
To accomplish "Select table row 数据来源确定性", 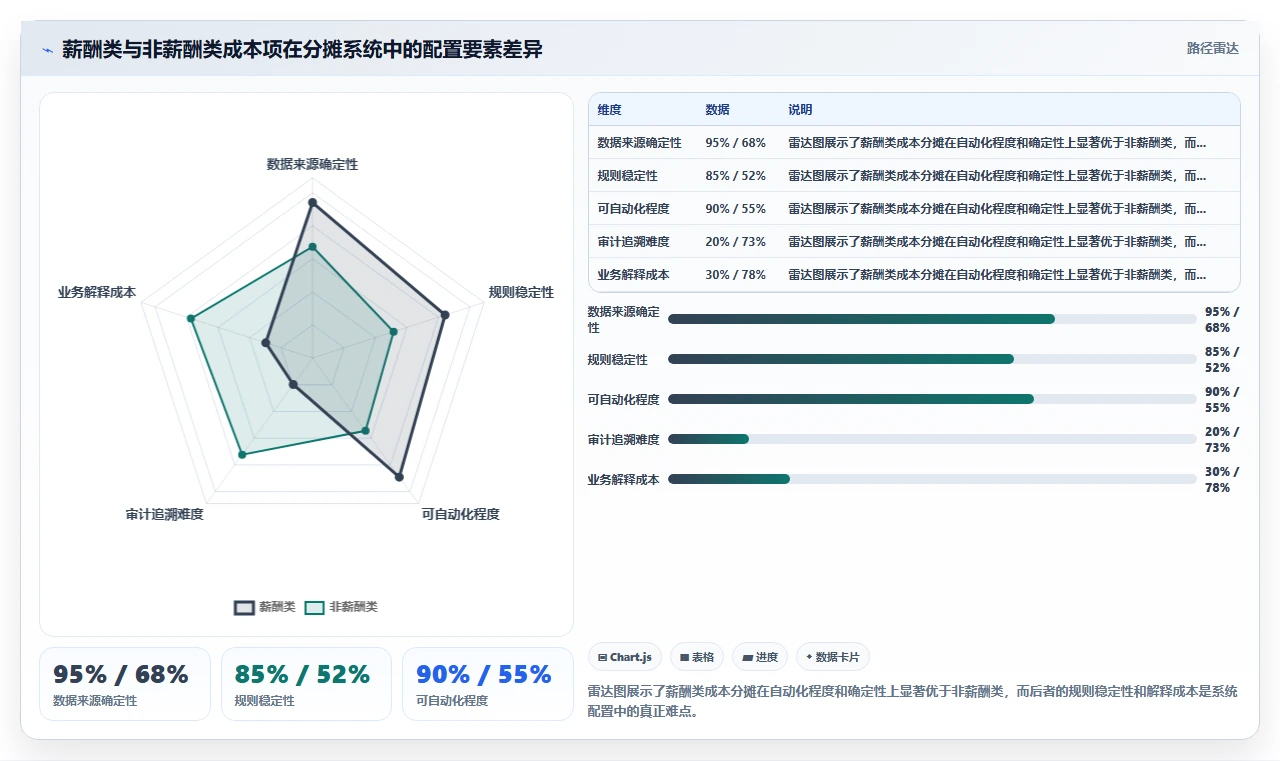I will pyautogui.click(x=914, y=143).
